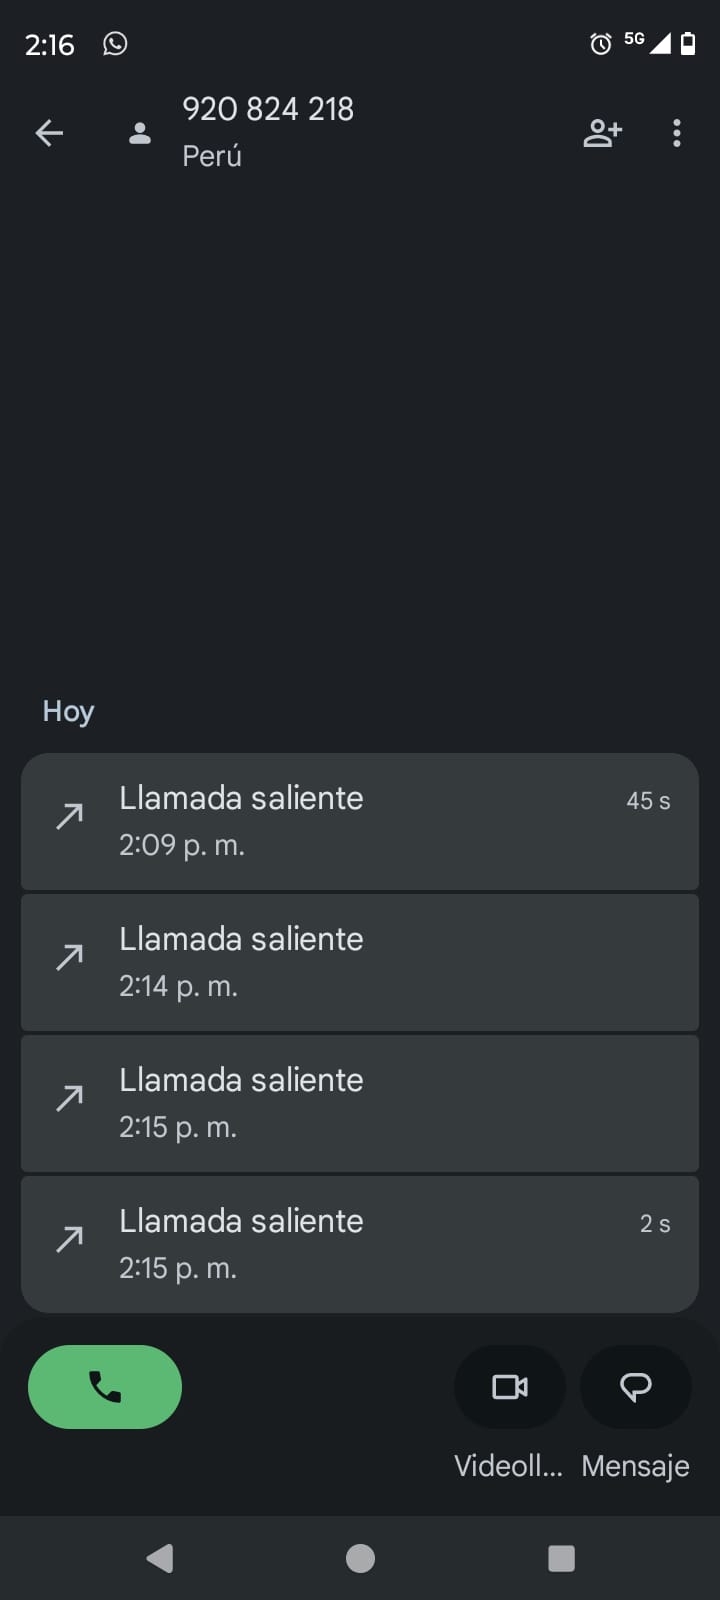Tap the contact avatar icon

(140, 133)
